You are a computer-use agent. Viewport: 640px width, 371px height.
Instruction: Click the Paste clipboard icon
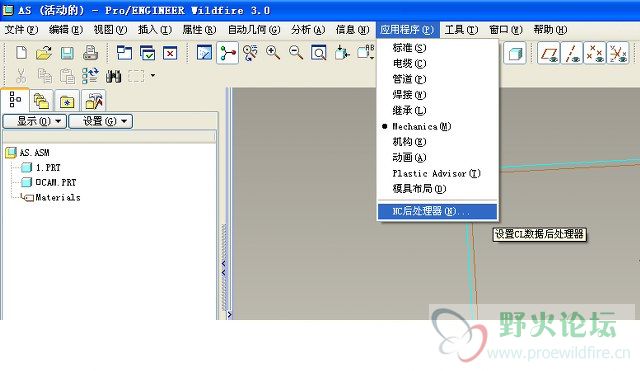[x=67, y=76]
